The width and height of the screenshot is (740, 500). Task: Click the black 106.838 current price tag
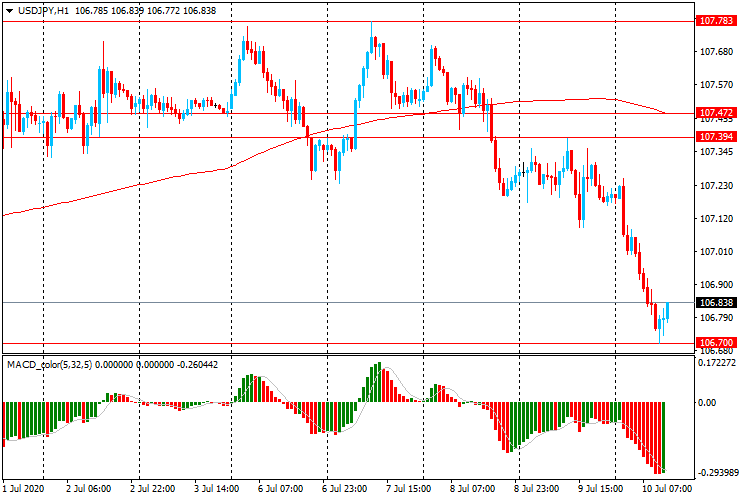coord(716,302)
